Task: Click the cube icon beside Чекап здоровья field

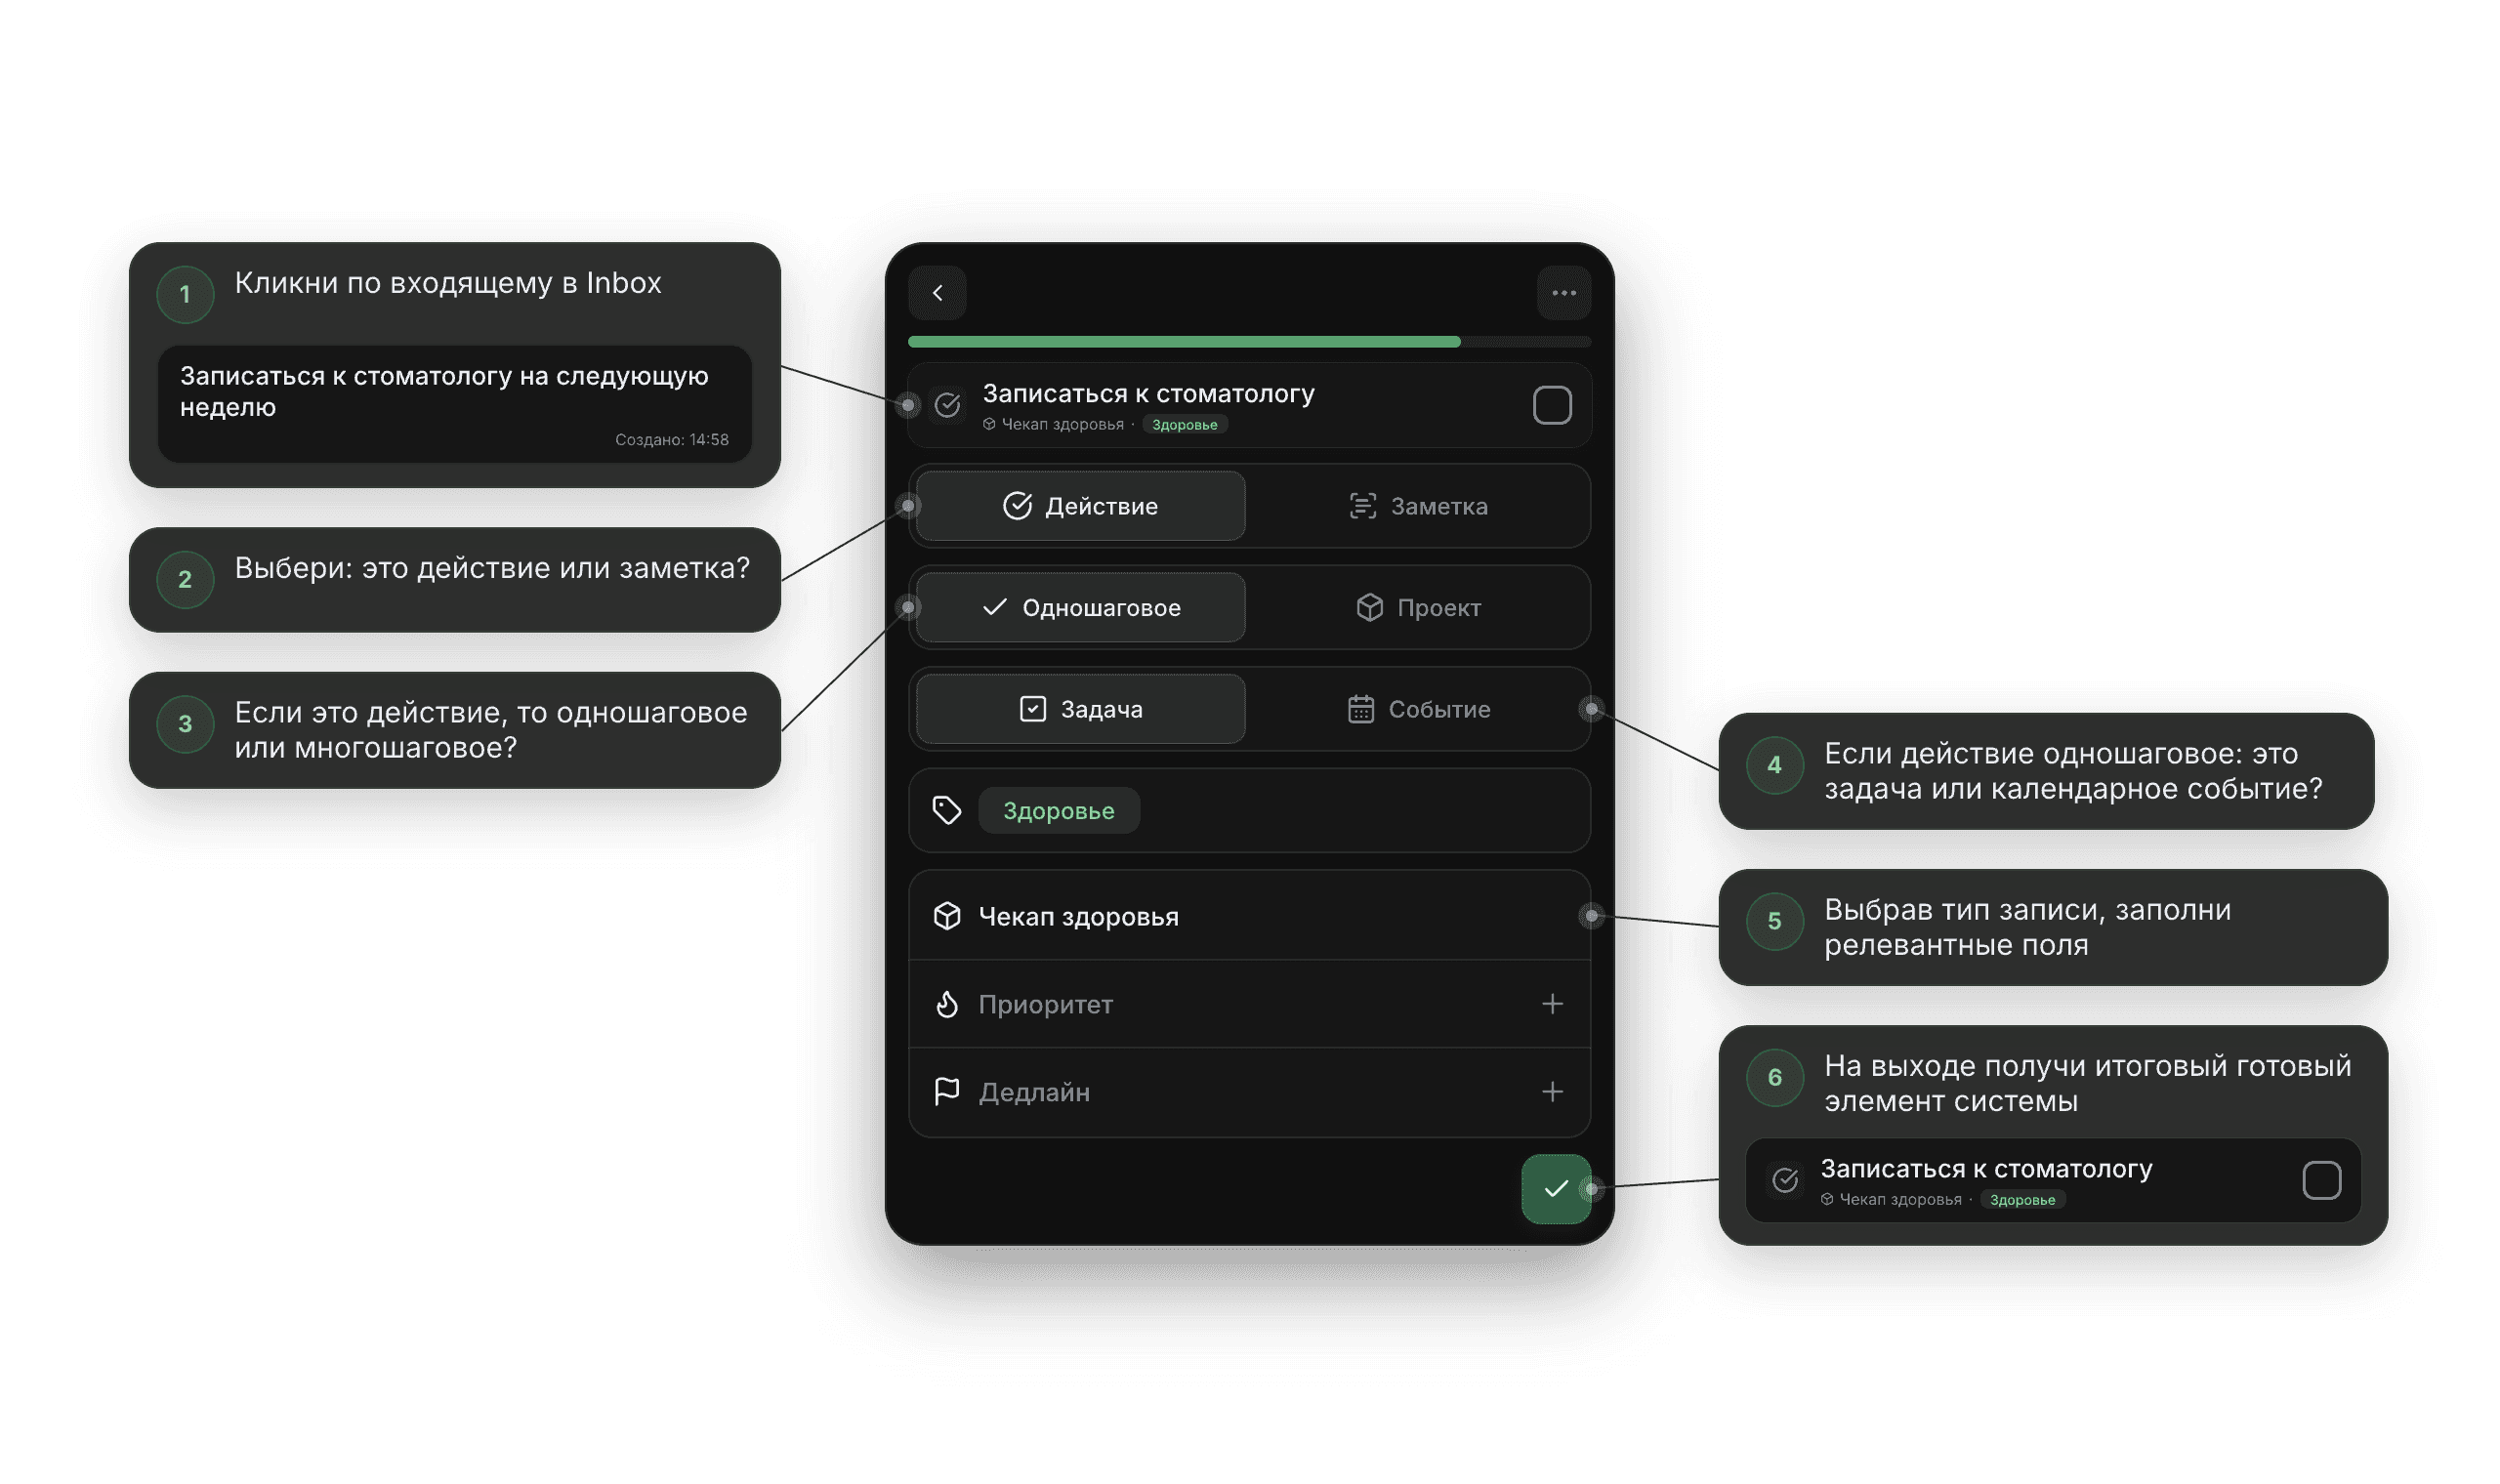Action: click(947, 916)
